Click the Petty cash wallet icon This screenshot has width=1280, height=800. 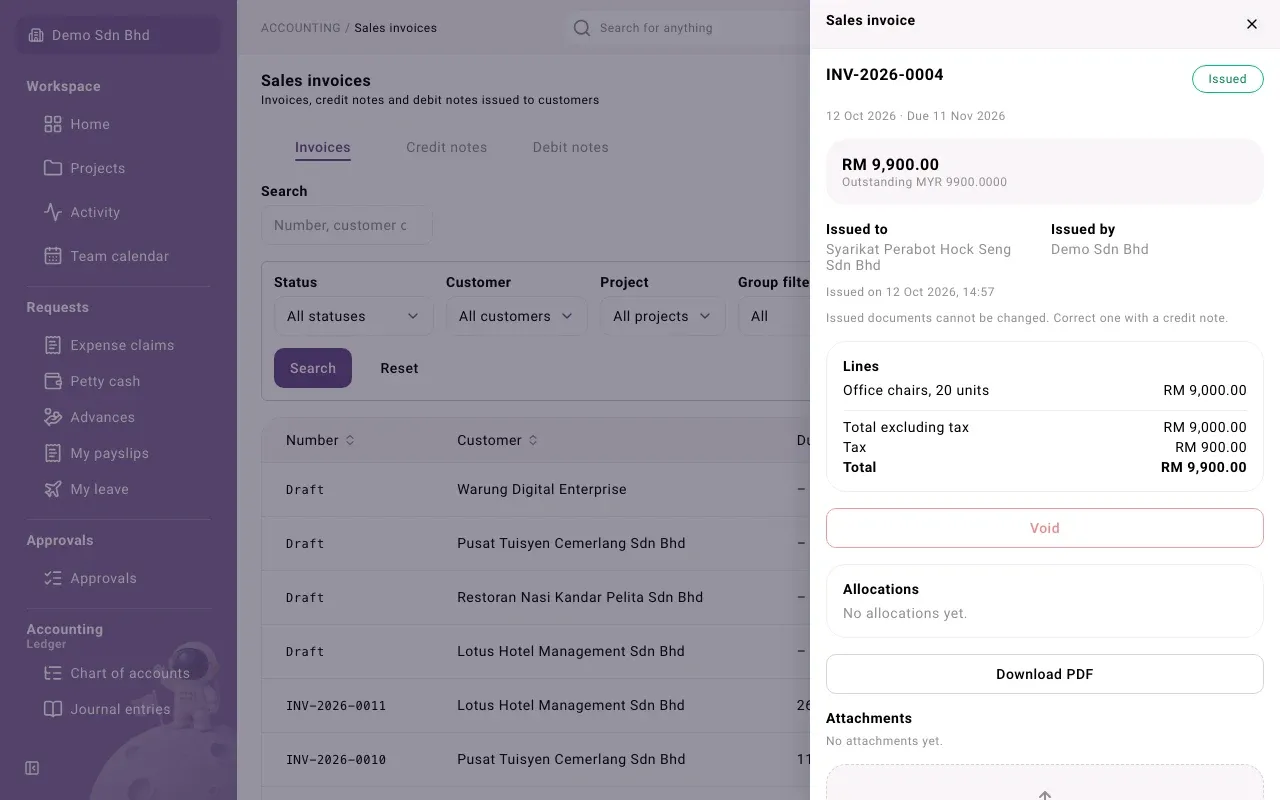53,381
